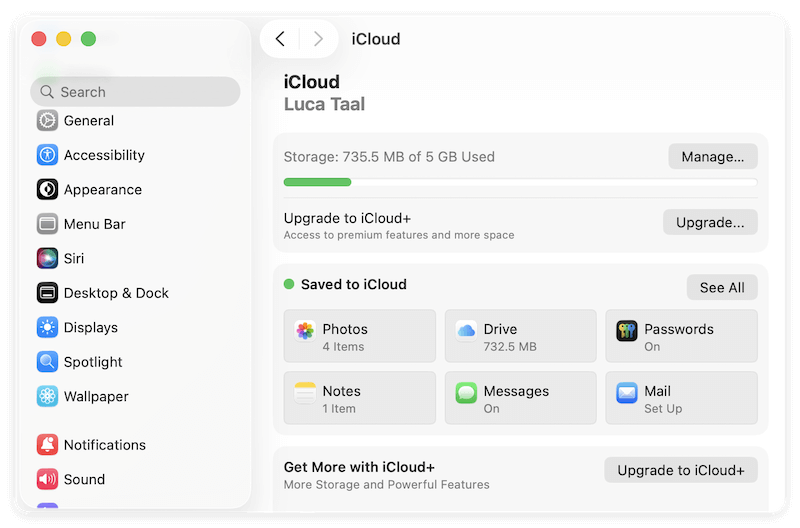Click the Messages speech bubble icon

coord(466,392)
